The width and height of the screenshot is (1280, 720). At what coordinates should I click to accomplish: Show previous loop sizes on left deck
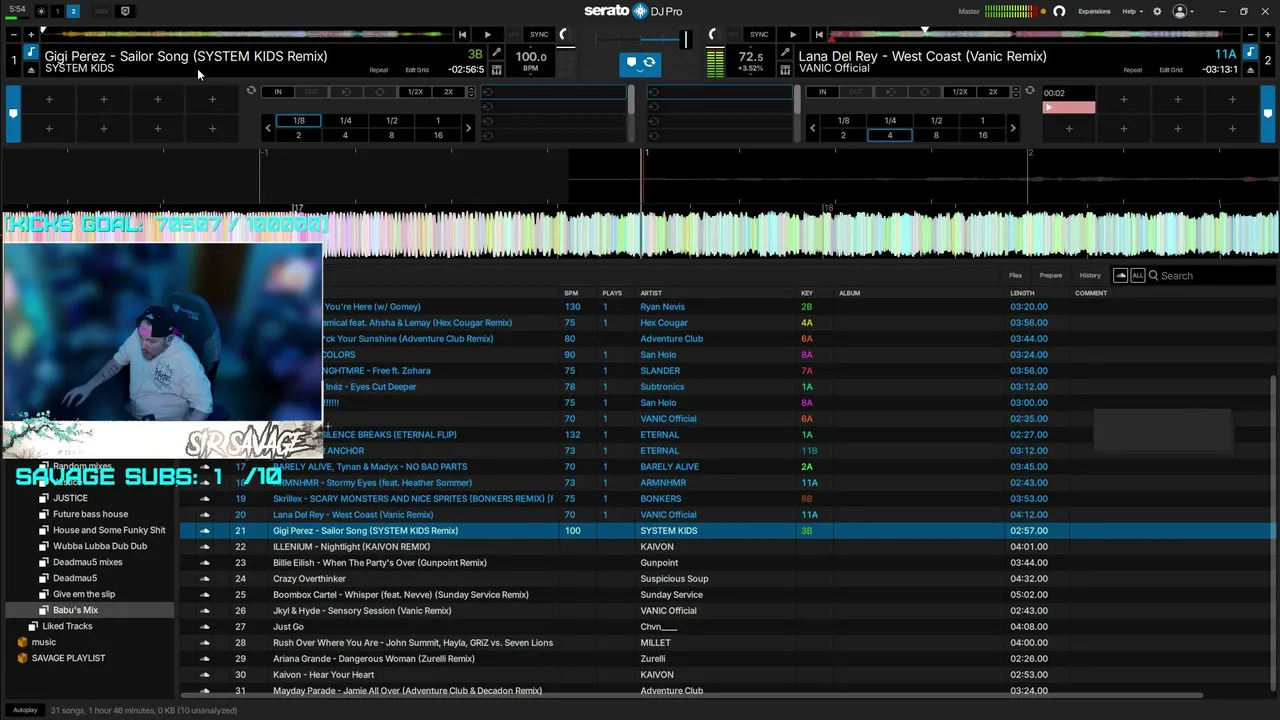point(267,128)
